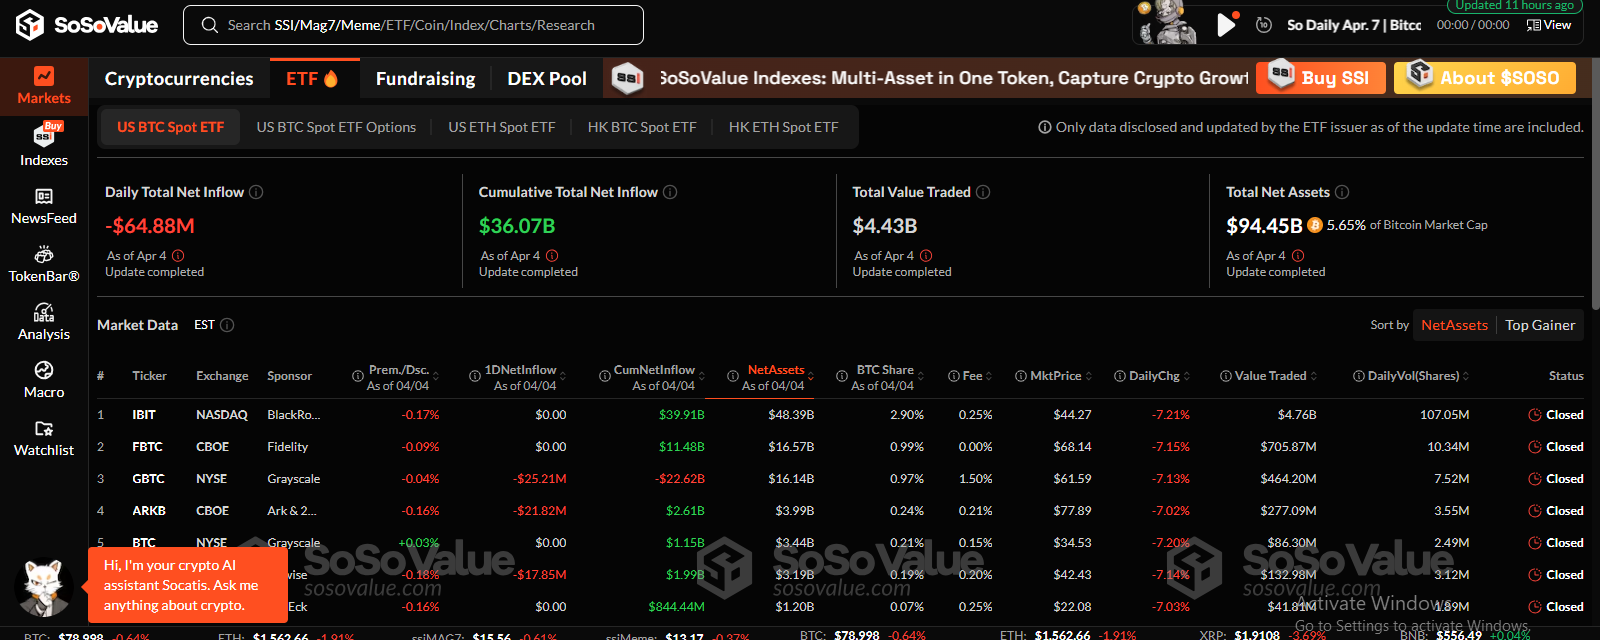Click the 10-second rewind audio icon

[1264, 25]
